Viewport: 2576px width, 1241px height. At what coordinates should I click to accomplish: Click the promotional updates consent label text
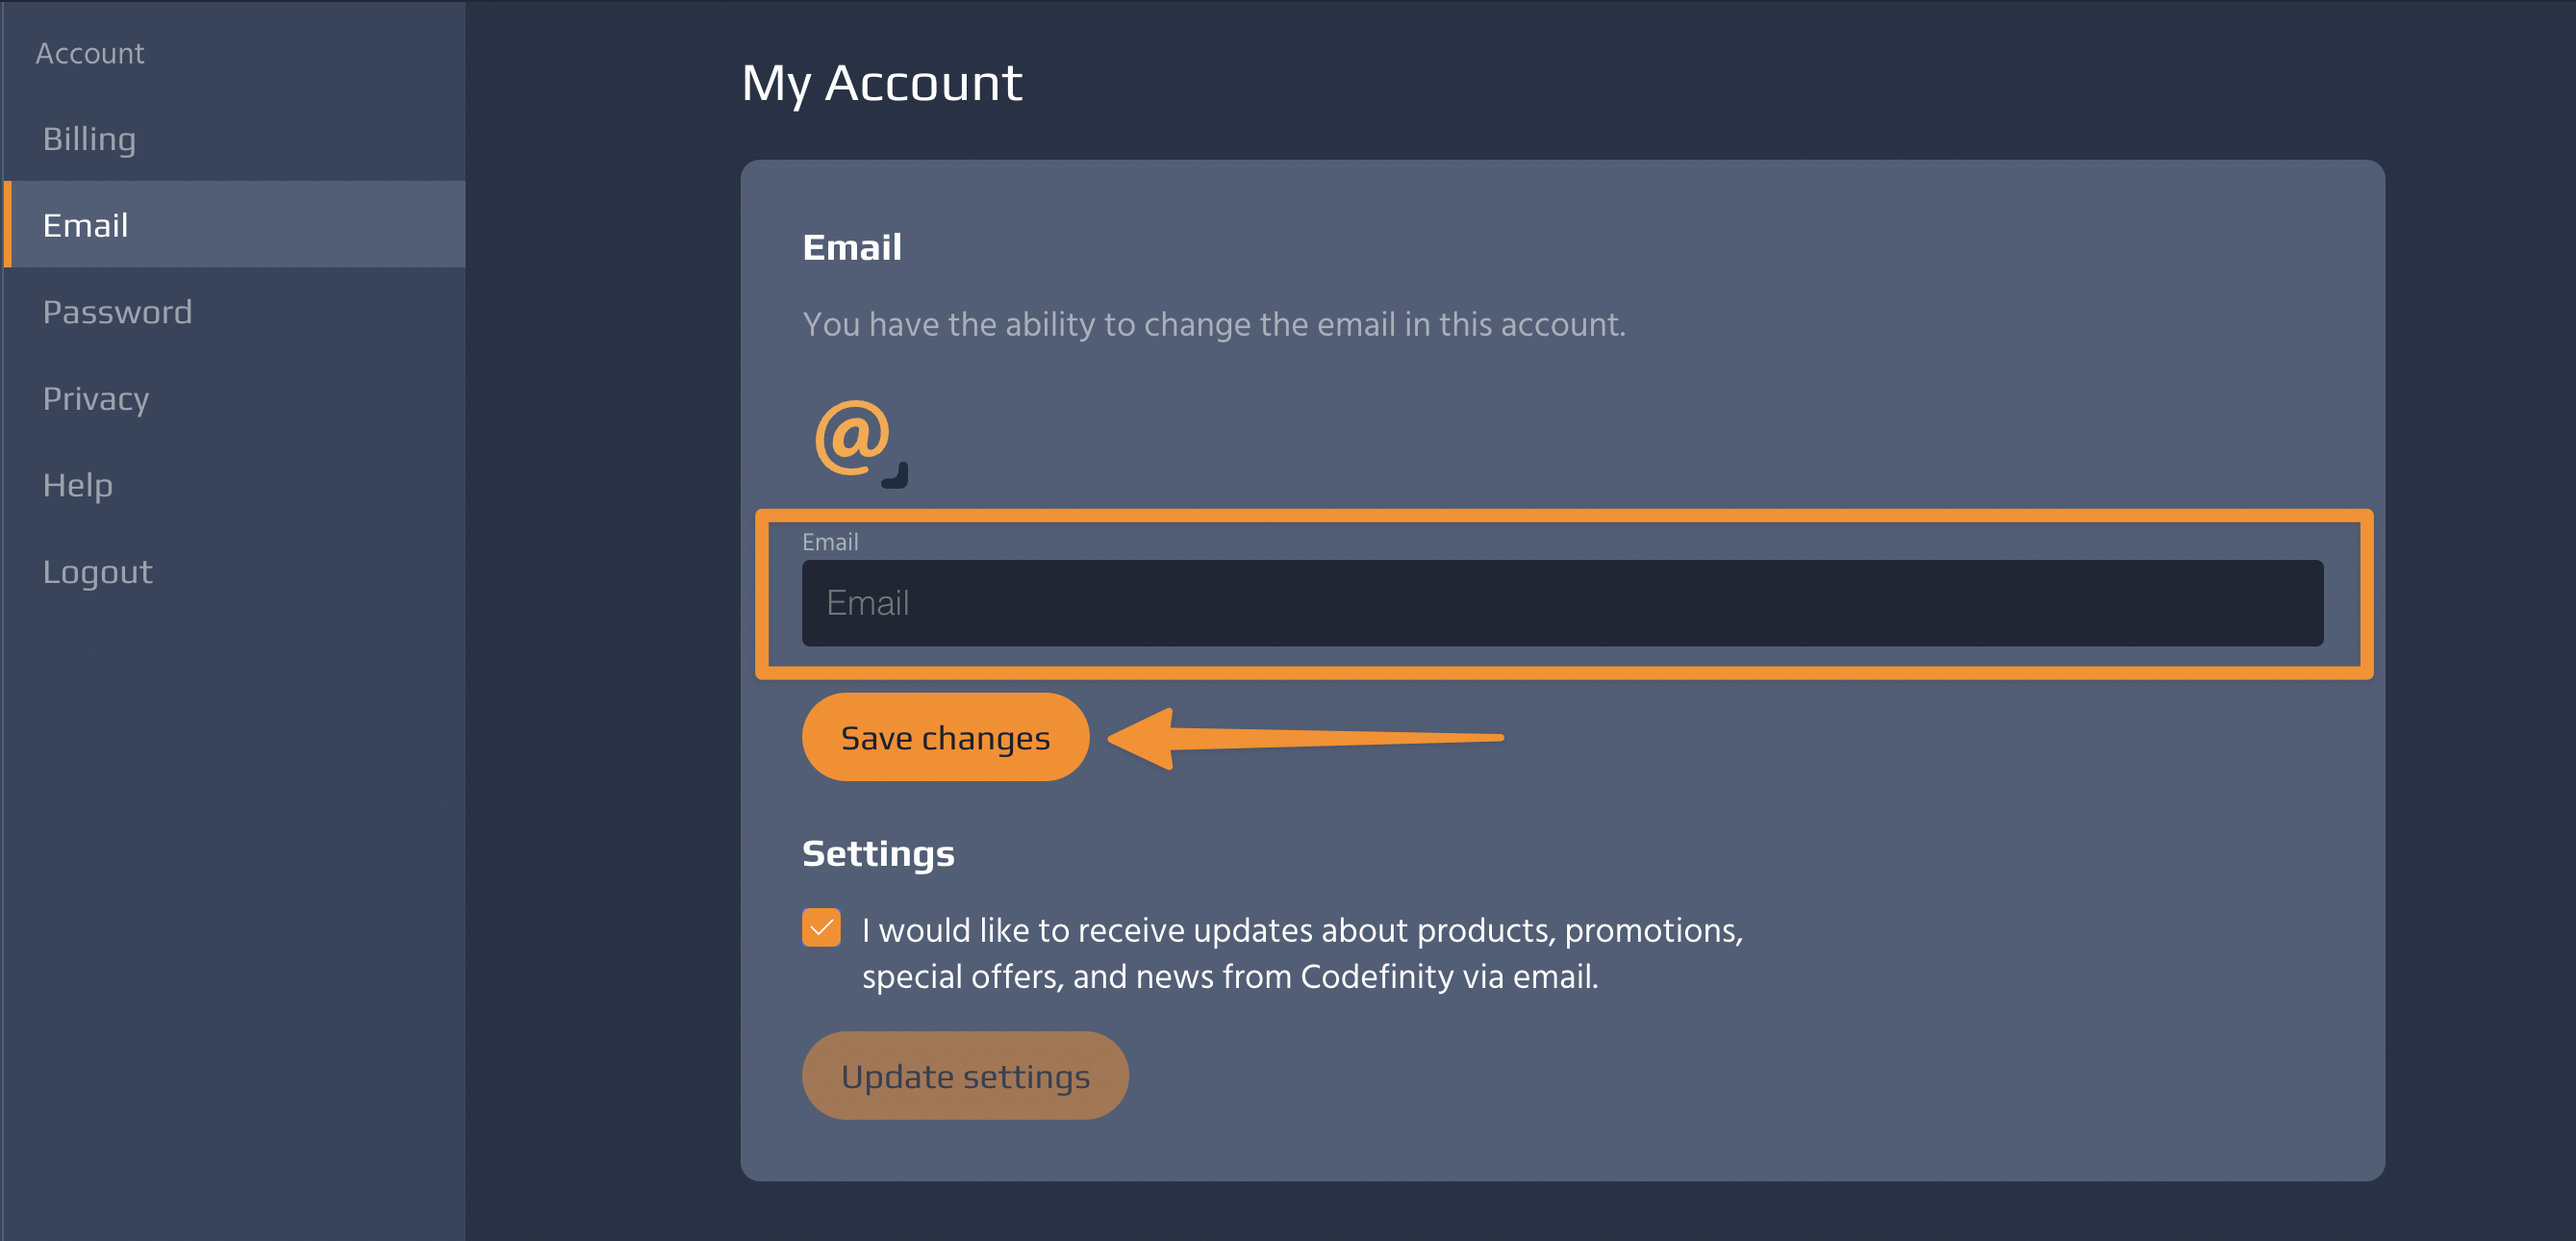click(x=1302, y=953)
